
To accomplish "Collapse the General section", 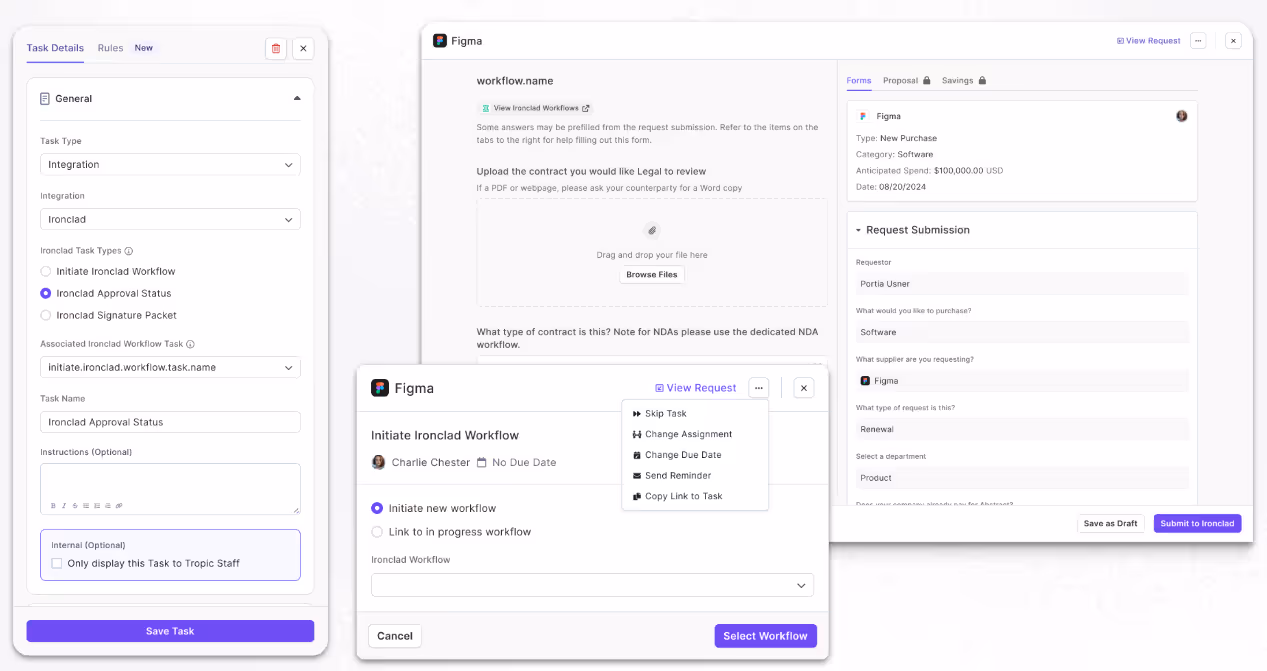I will coord(297,98).
